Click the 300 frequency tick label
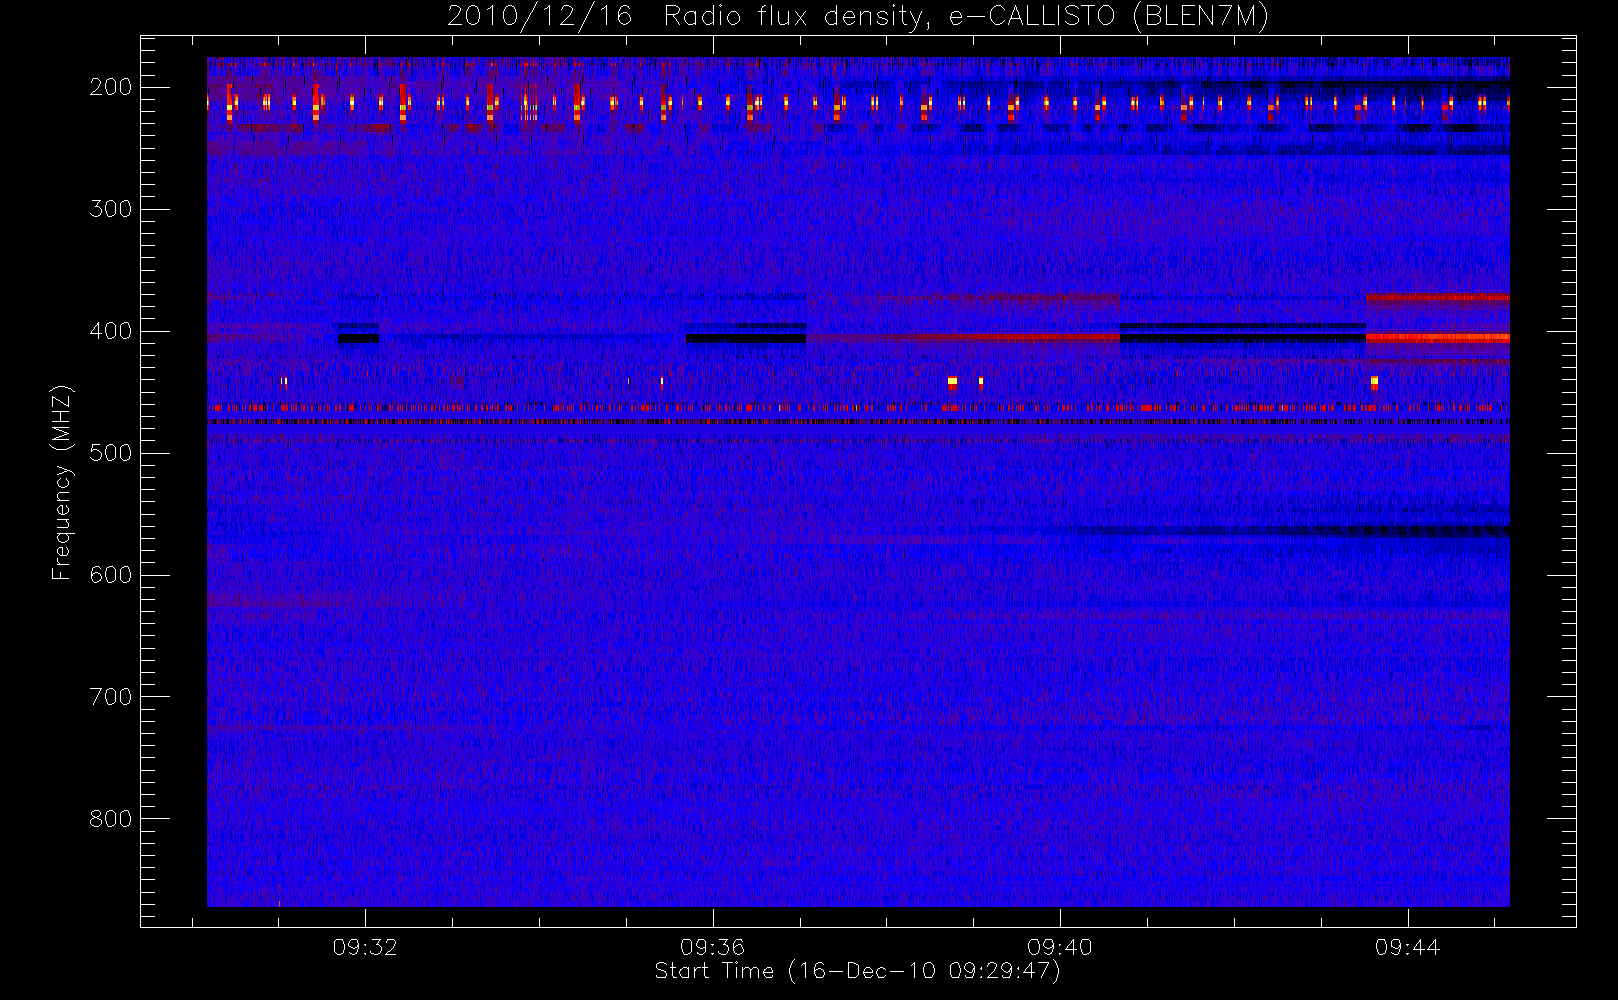 click(111, 209)
